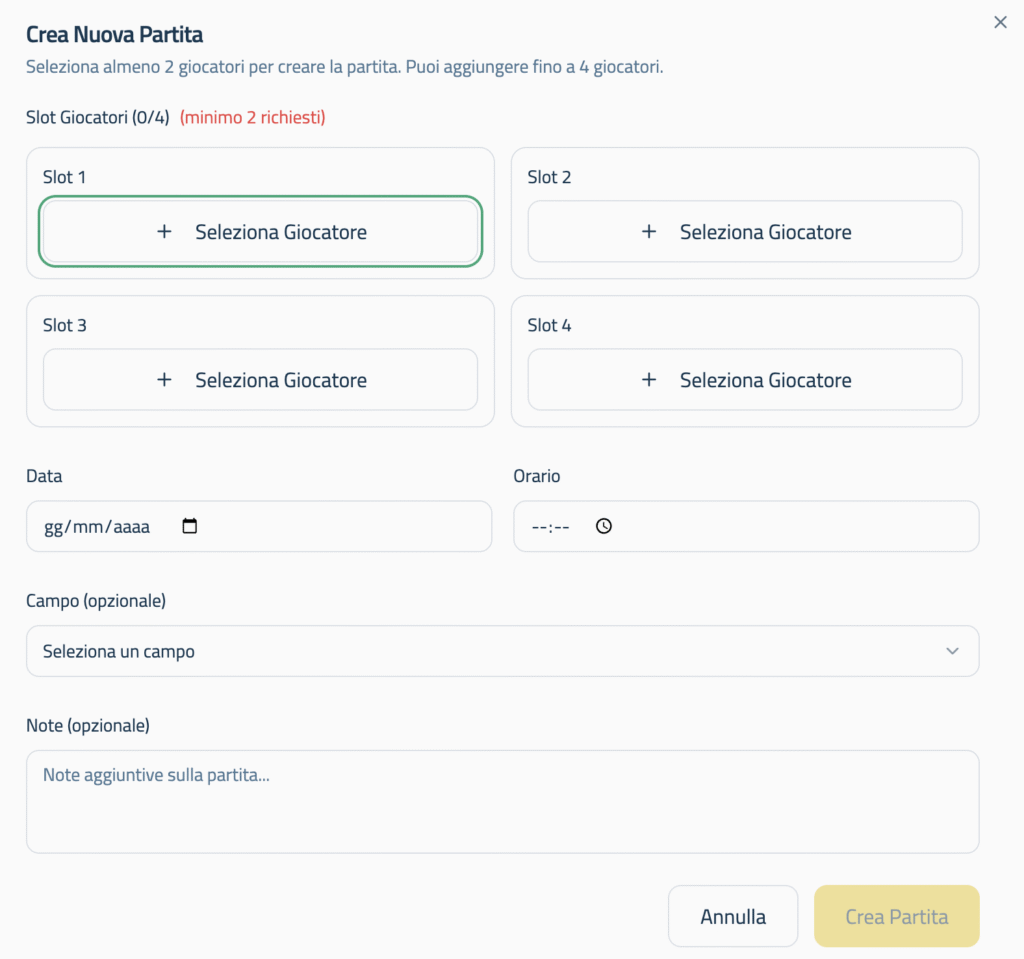The width and height of the screenshot is (1024, 959).
Task: Close the Crea Nuova Partita dialog
Action: [x=1000, y=22]
